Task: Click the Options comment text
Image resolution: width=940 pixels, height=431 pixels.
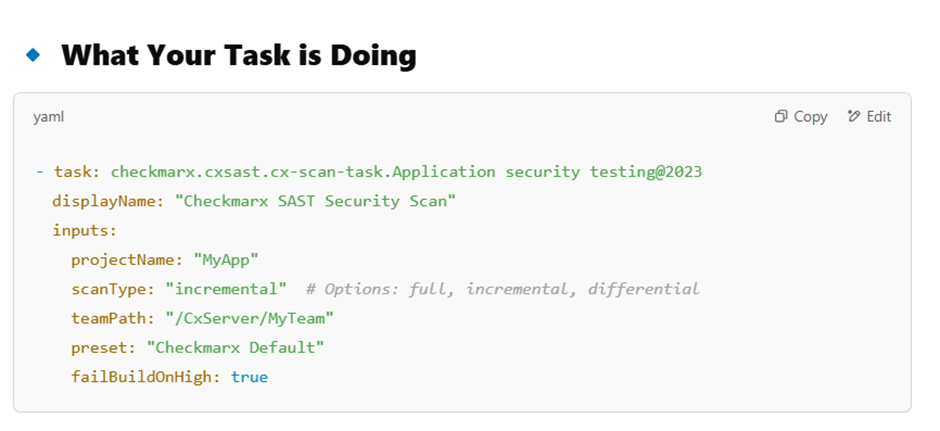Action: pyautogui.click(x=502, y=289)
